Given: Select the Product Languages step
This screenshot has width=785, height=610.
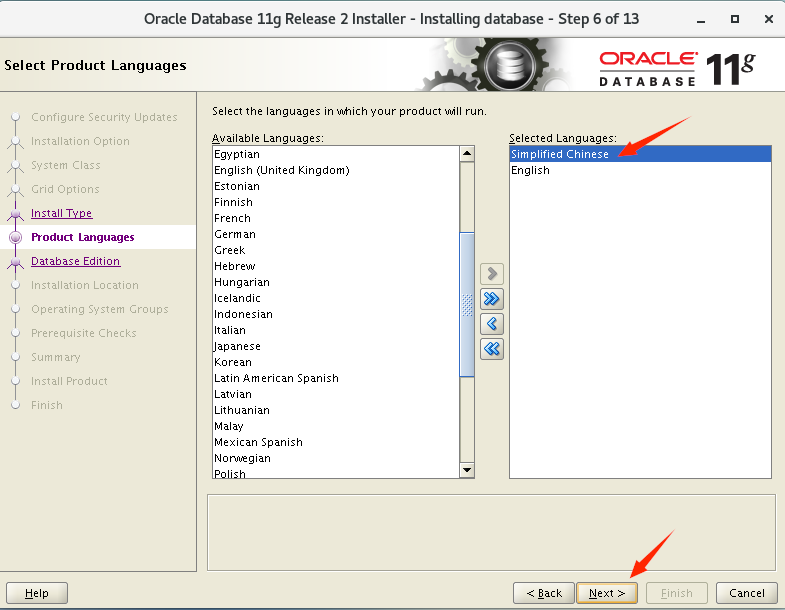Looking at the screenshot, I should (x=83, y=237).
